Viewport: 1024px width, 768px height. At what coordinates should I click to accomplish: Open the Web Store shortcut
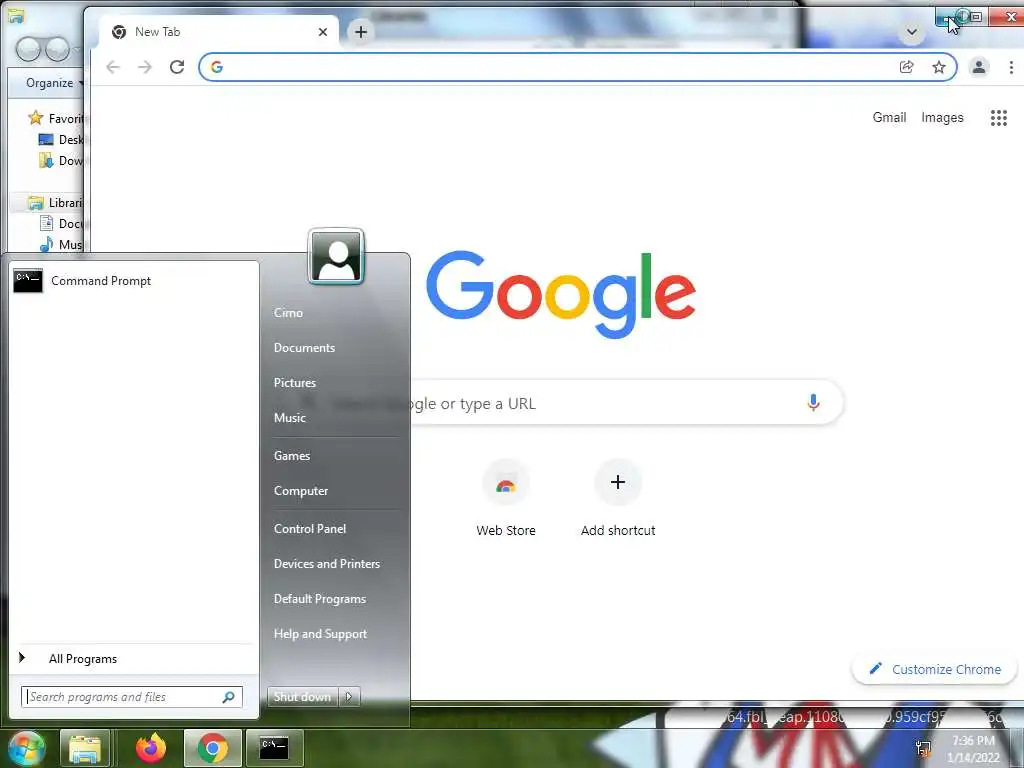pos(505,498)
